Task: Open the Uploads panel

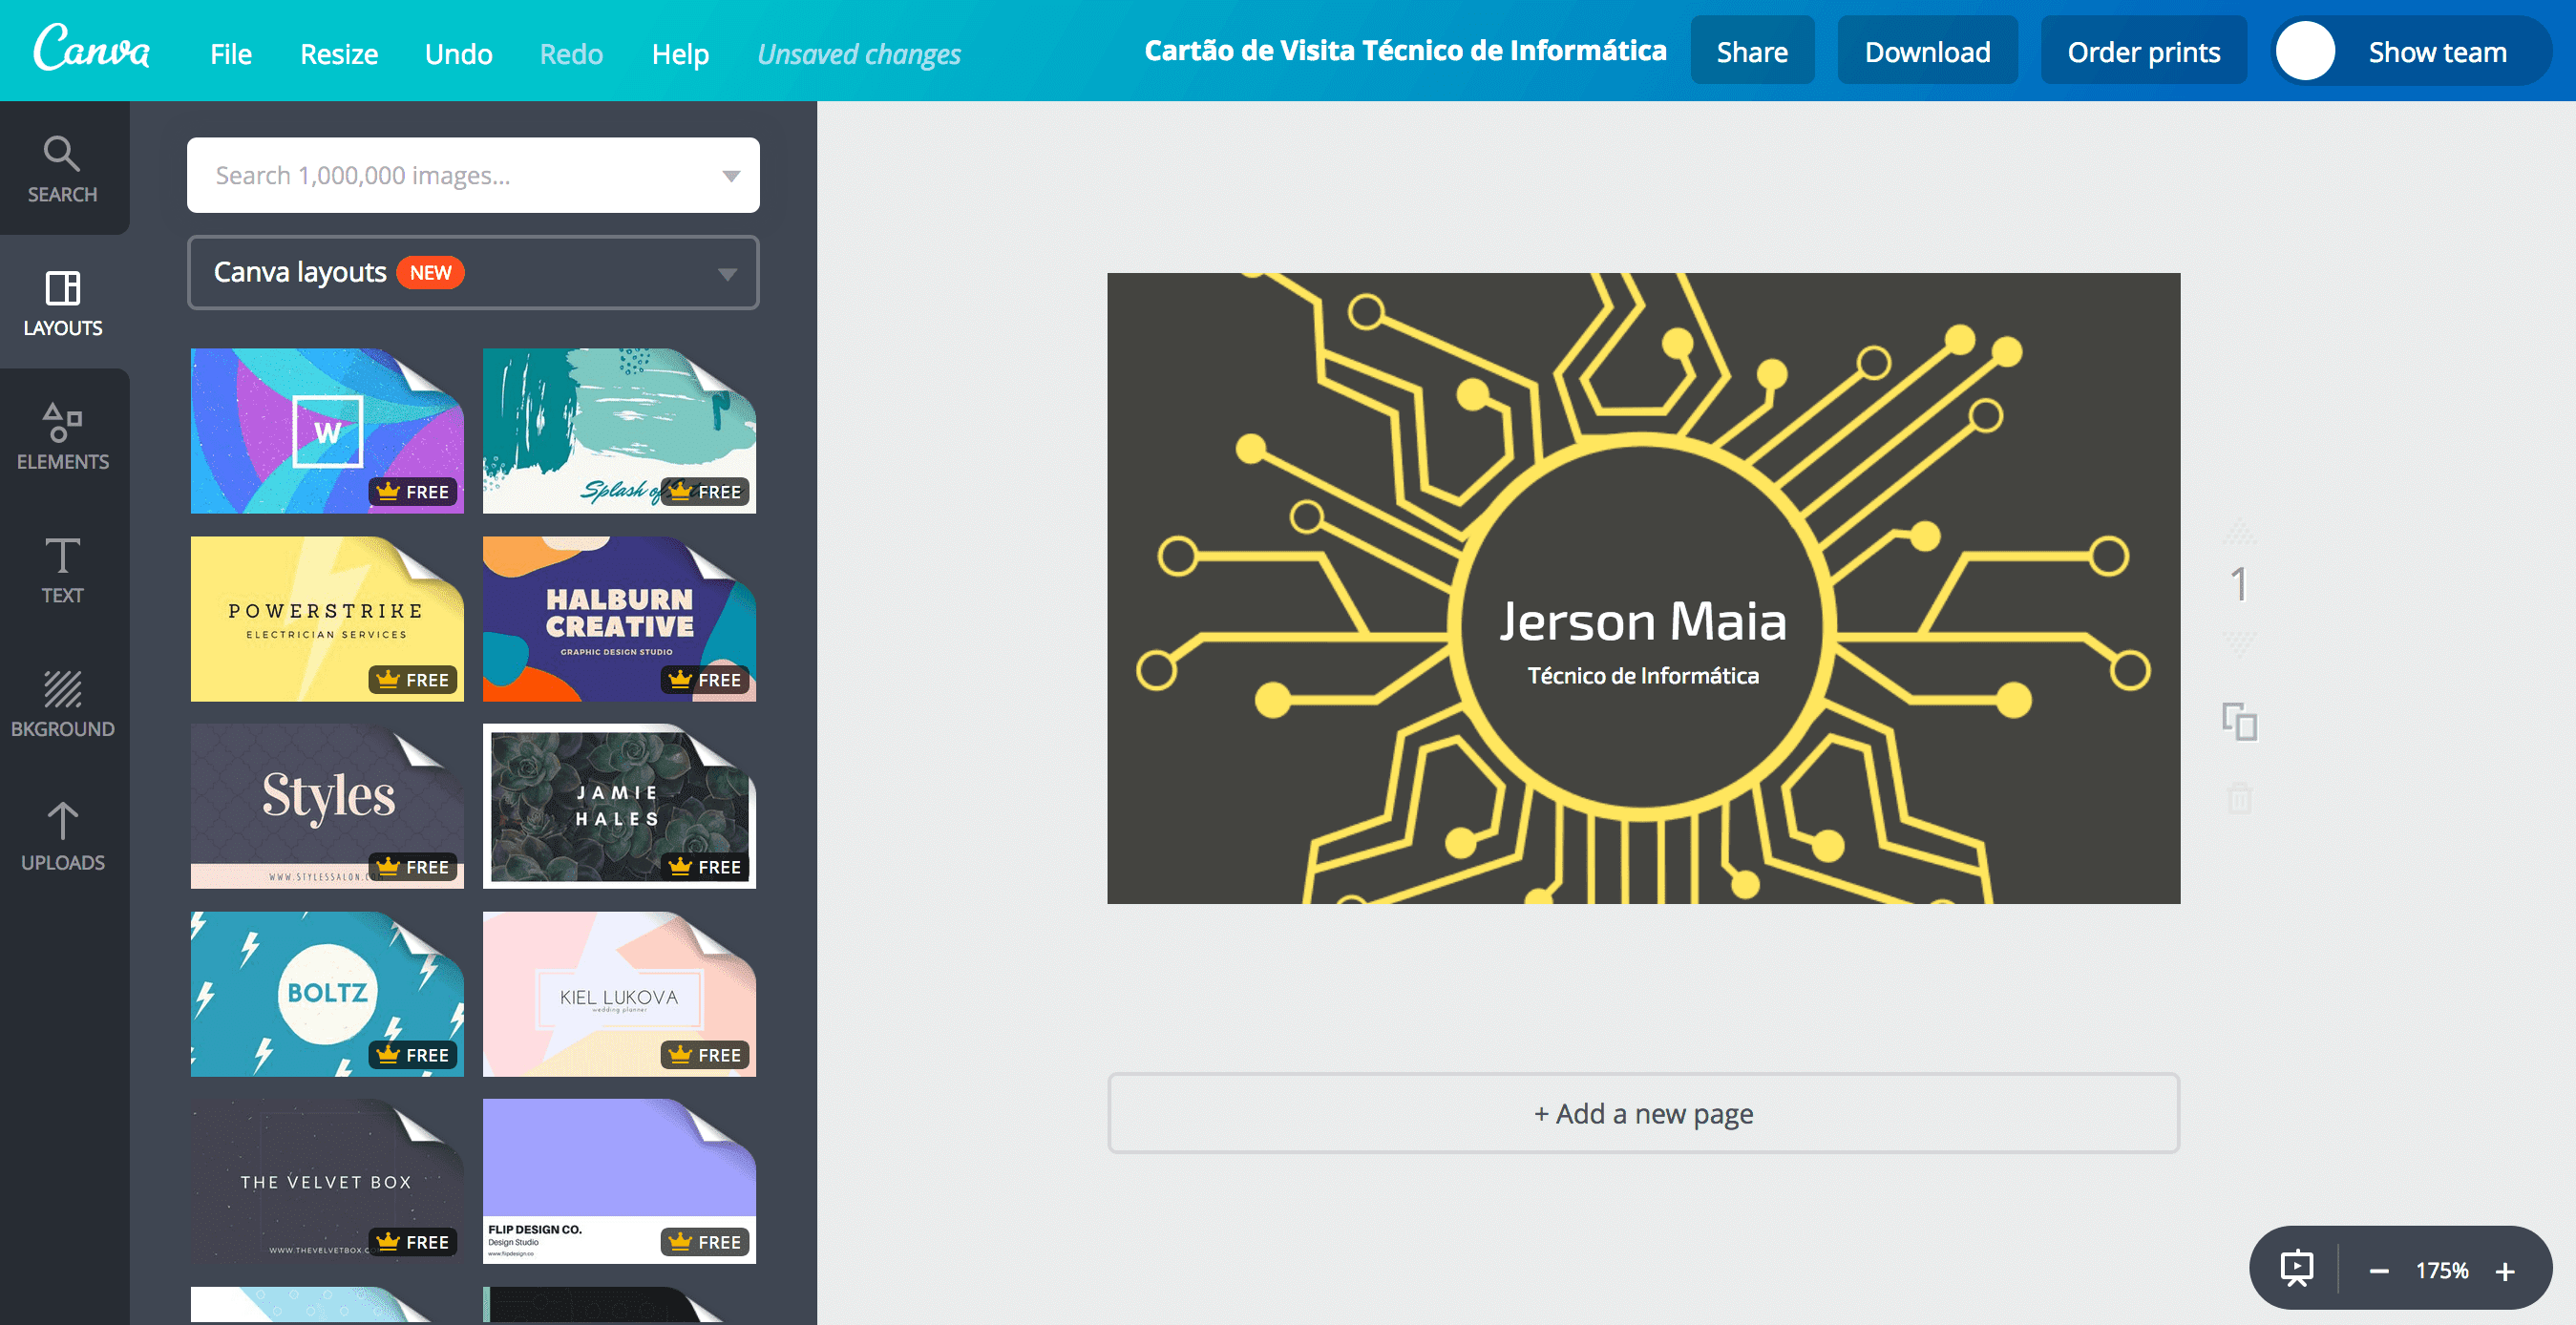Action: [62, 837]
